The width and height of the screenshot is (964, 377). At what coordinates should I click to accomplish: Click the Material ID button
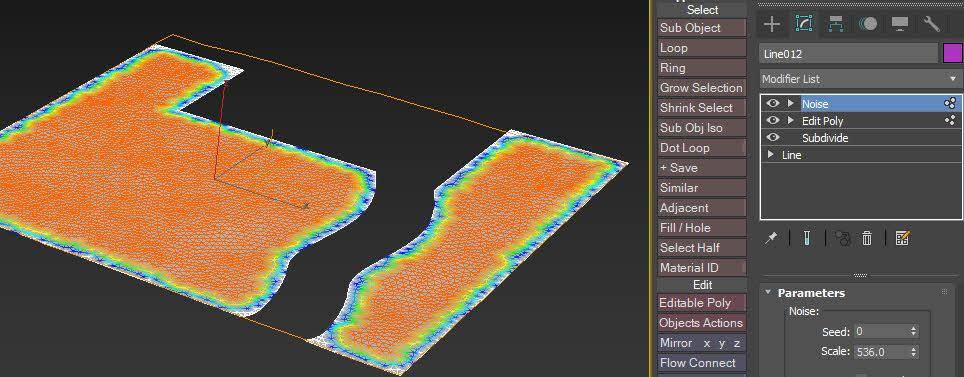pos(702,268)
